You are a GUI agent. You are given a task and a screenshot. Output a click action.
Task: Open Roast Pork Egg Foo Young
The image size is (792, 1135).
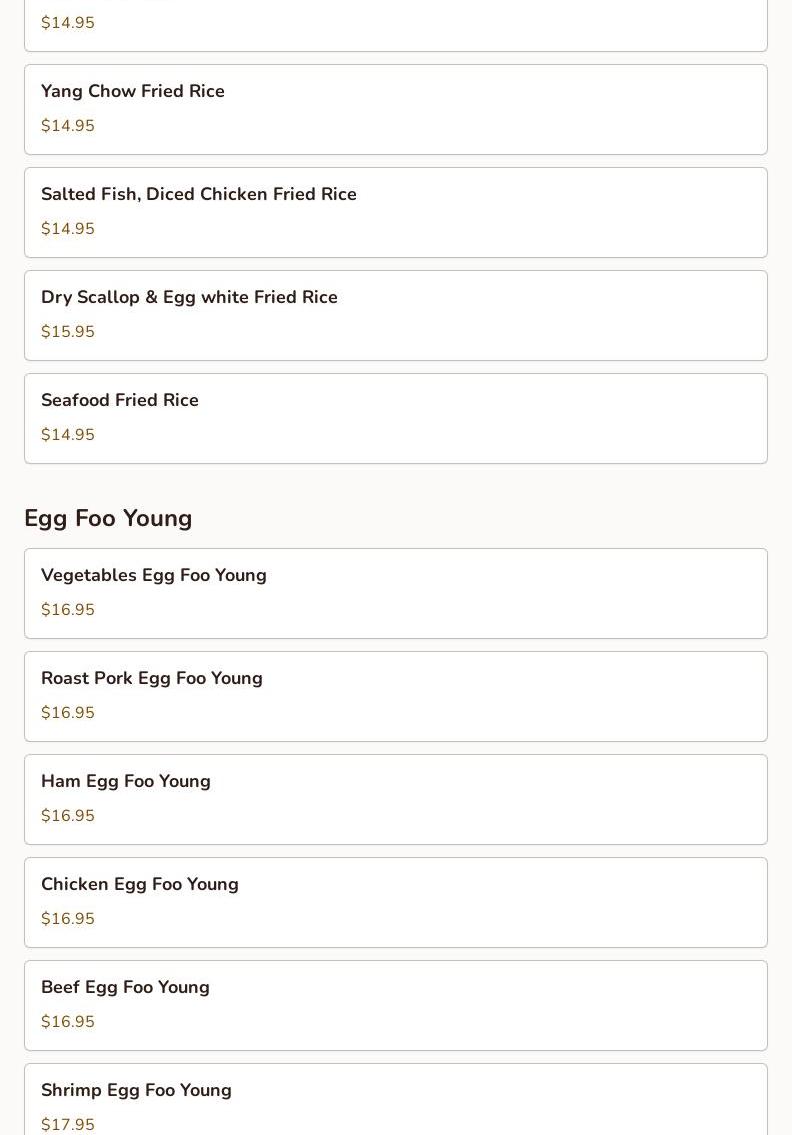(x=395, y=696)
